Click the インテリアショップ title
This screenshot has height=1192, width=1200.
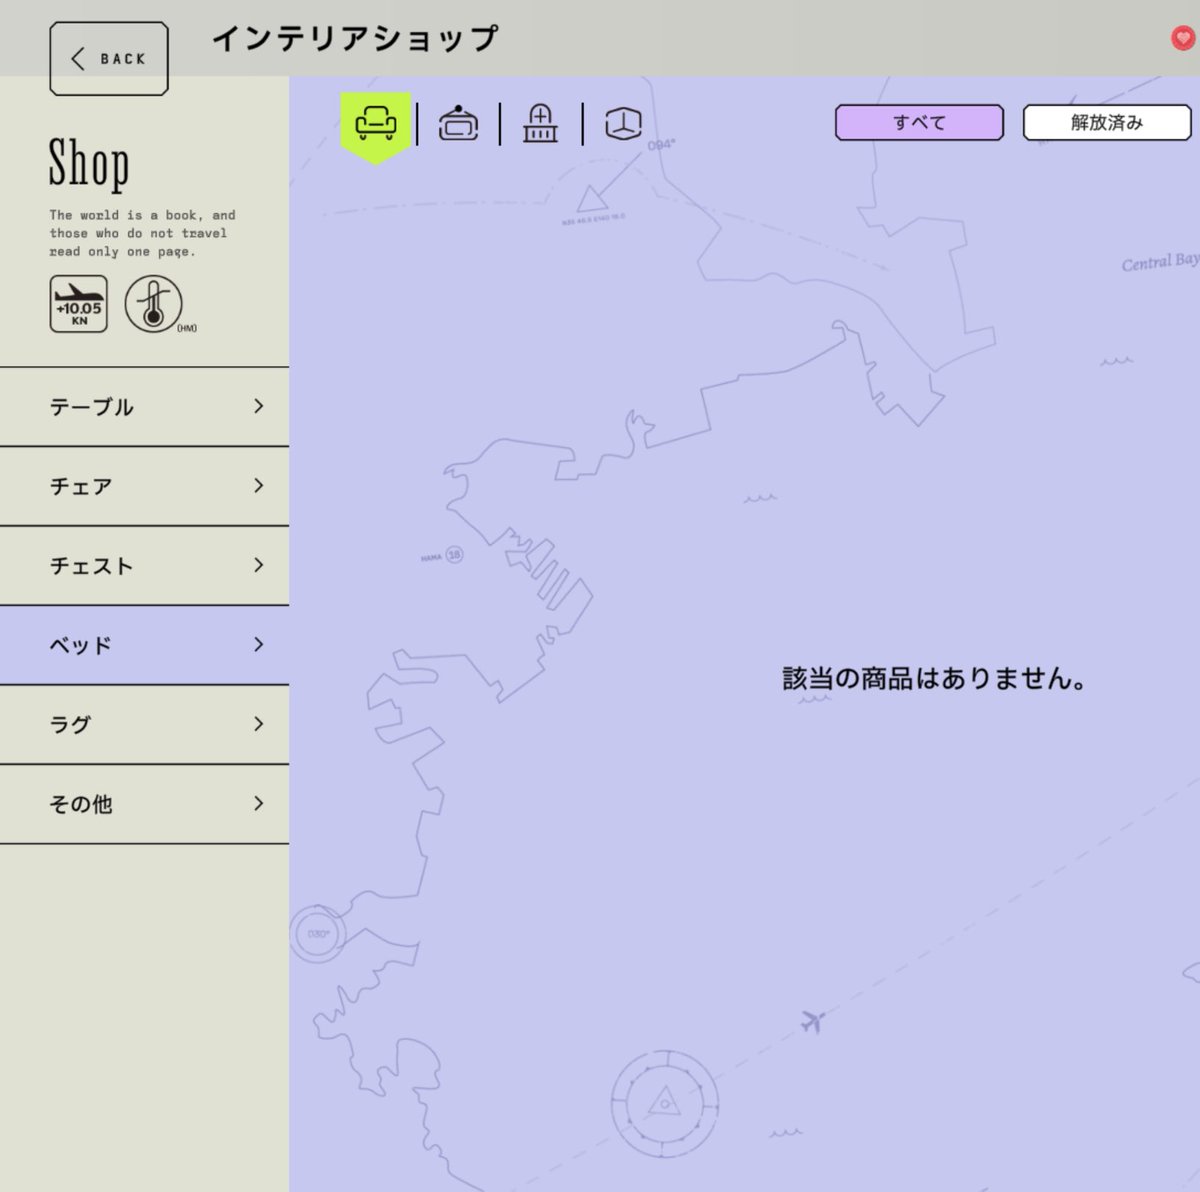354,39
